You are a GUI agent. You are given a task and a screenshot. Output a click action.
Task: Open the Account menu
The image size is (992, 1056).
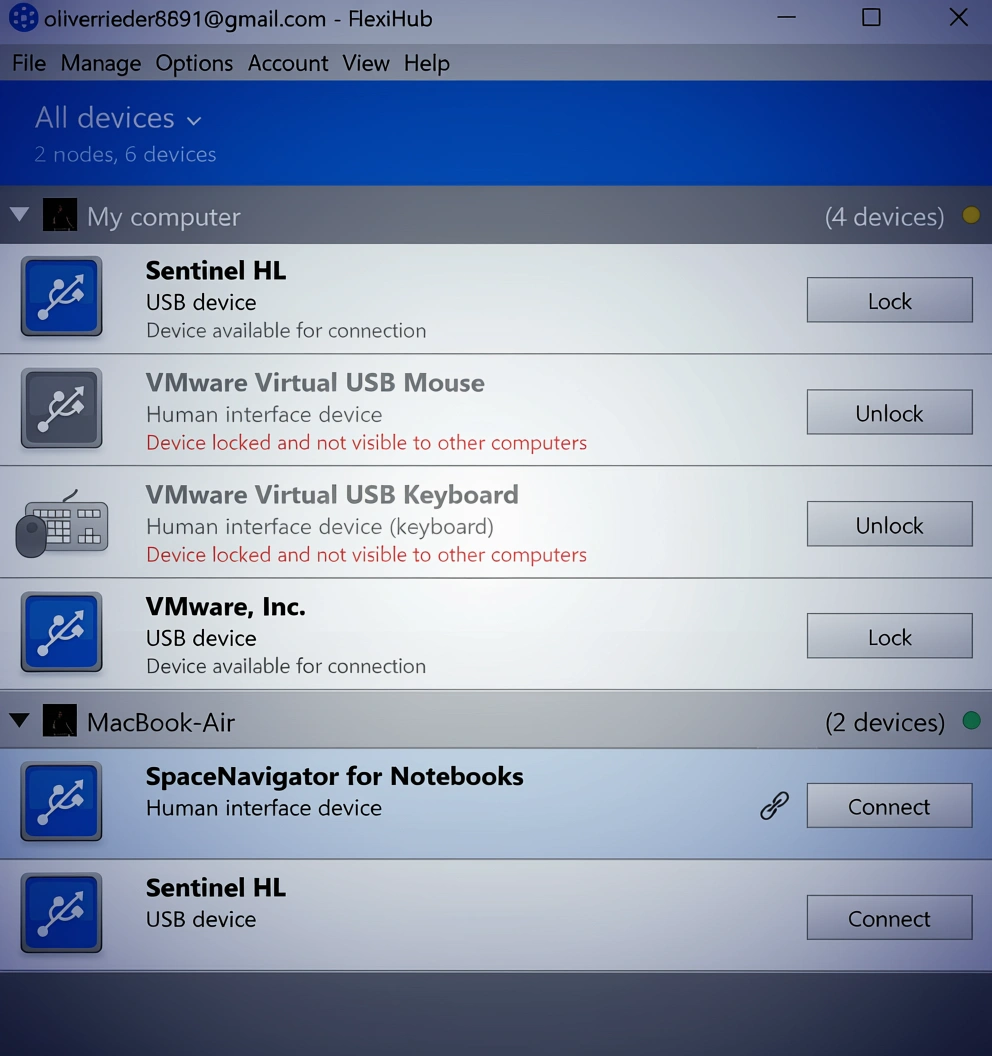tap(288, 63)
